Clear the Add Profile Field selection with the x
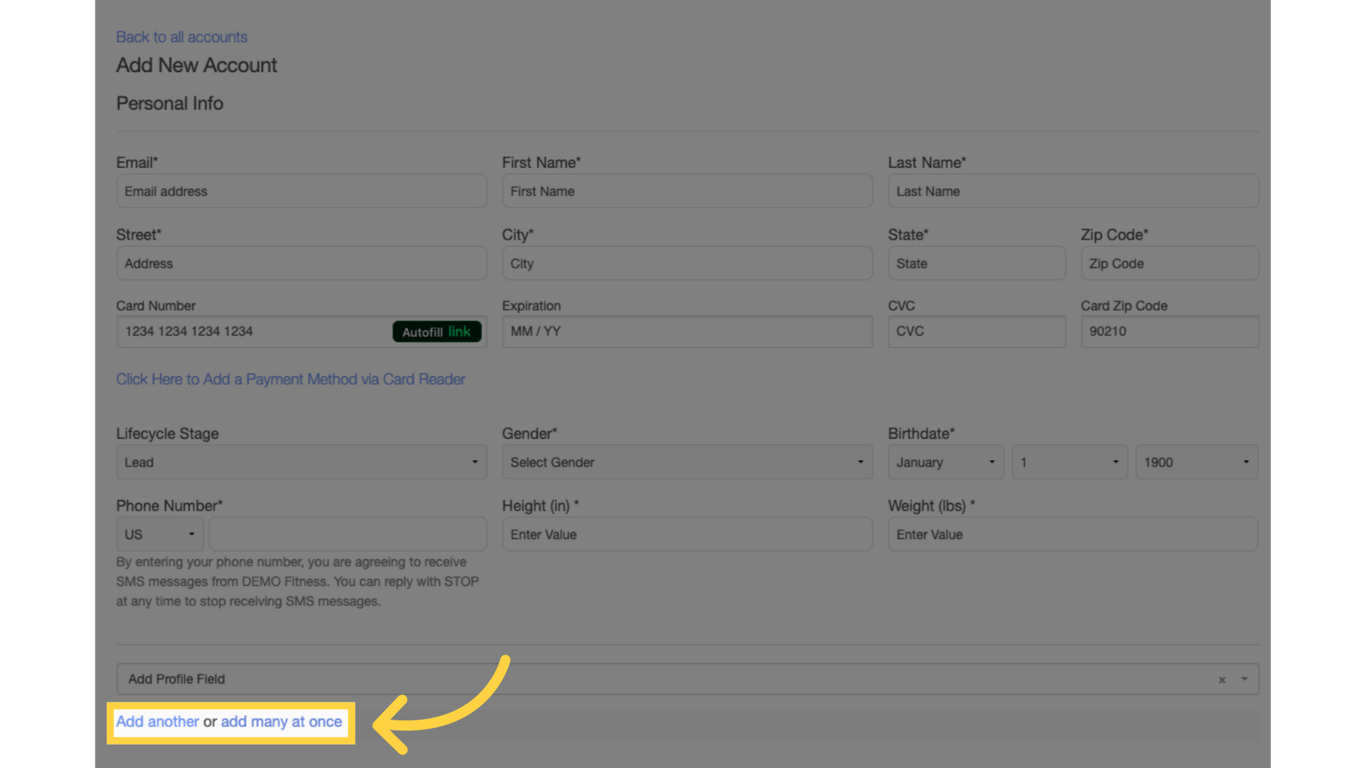1366x768 pixels. point(1221,679)
